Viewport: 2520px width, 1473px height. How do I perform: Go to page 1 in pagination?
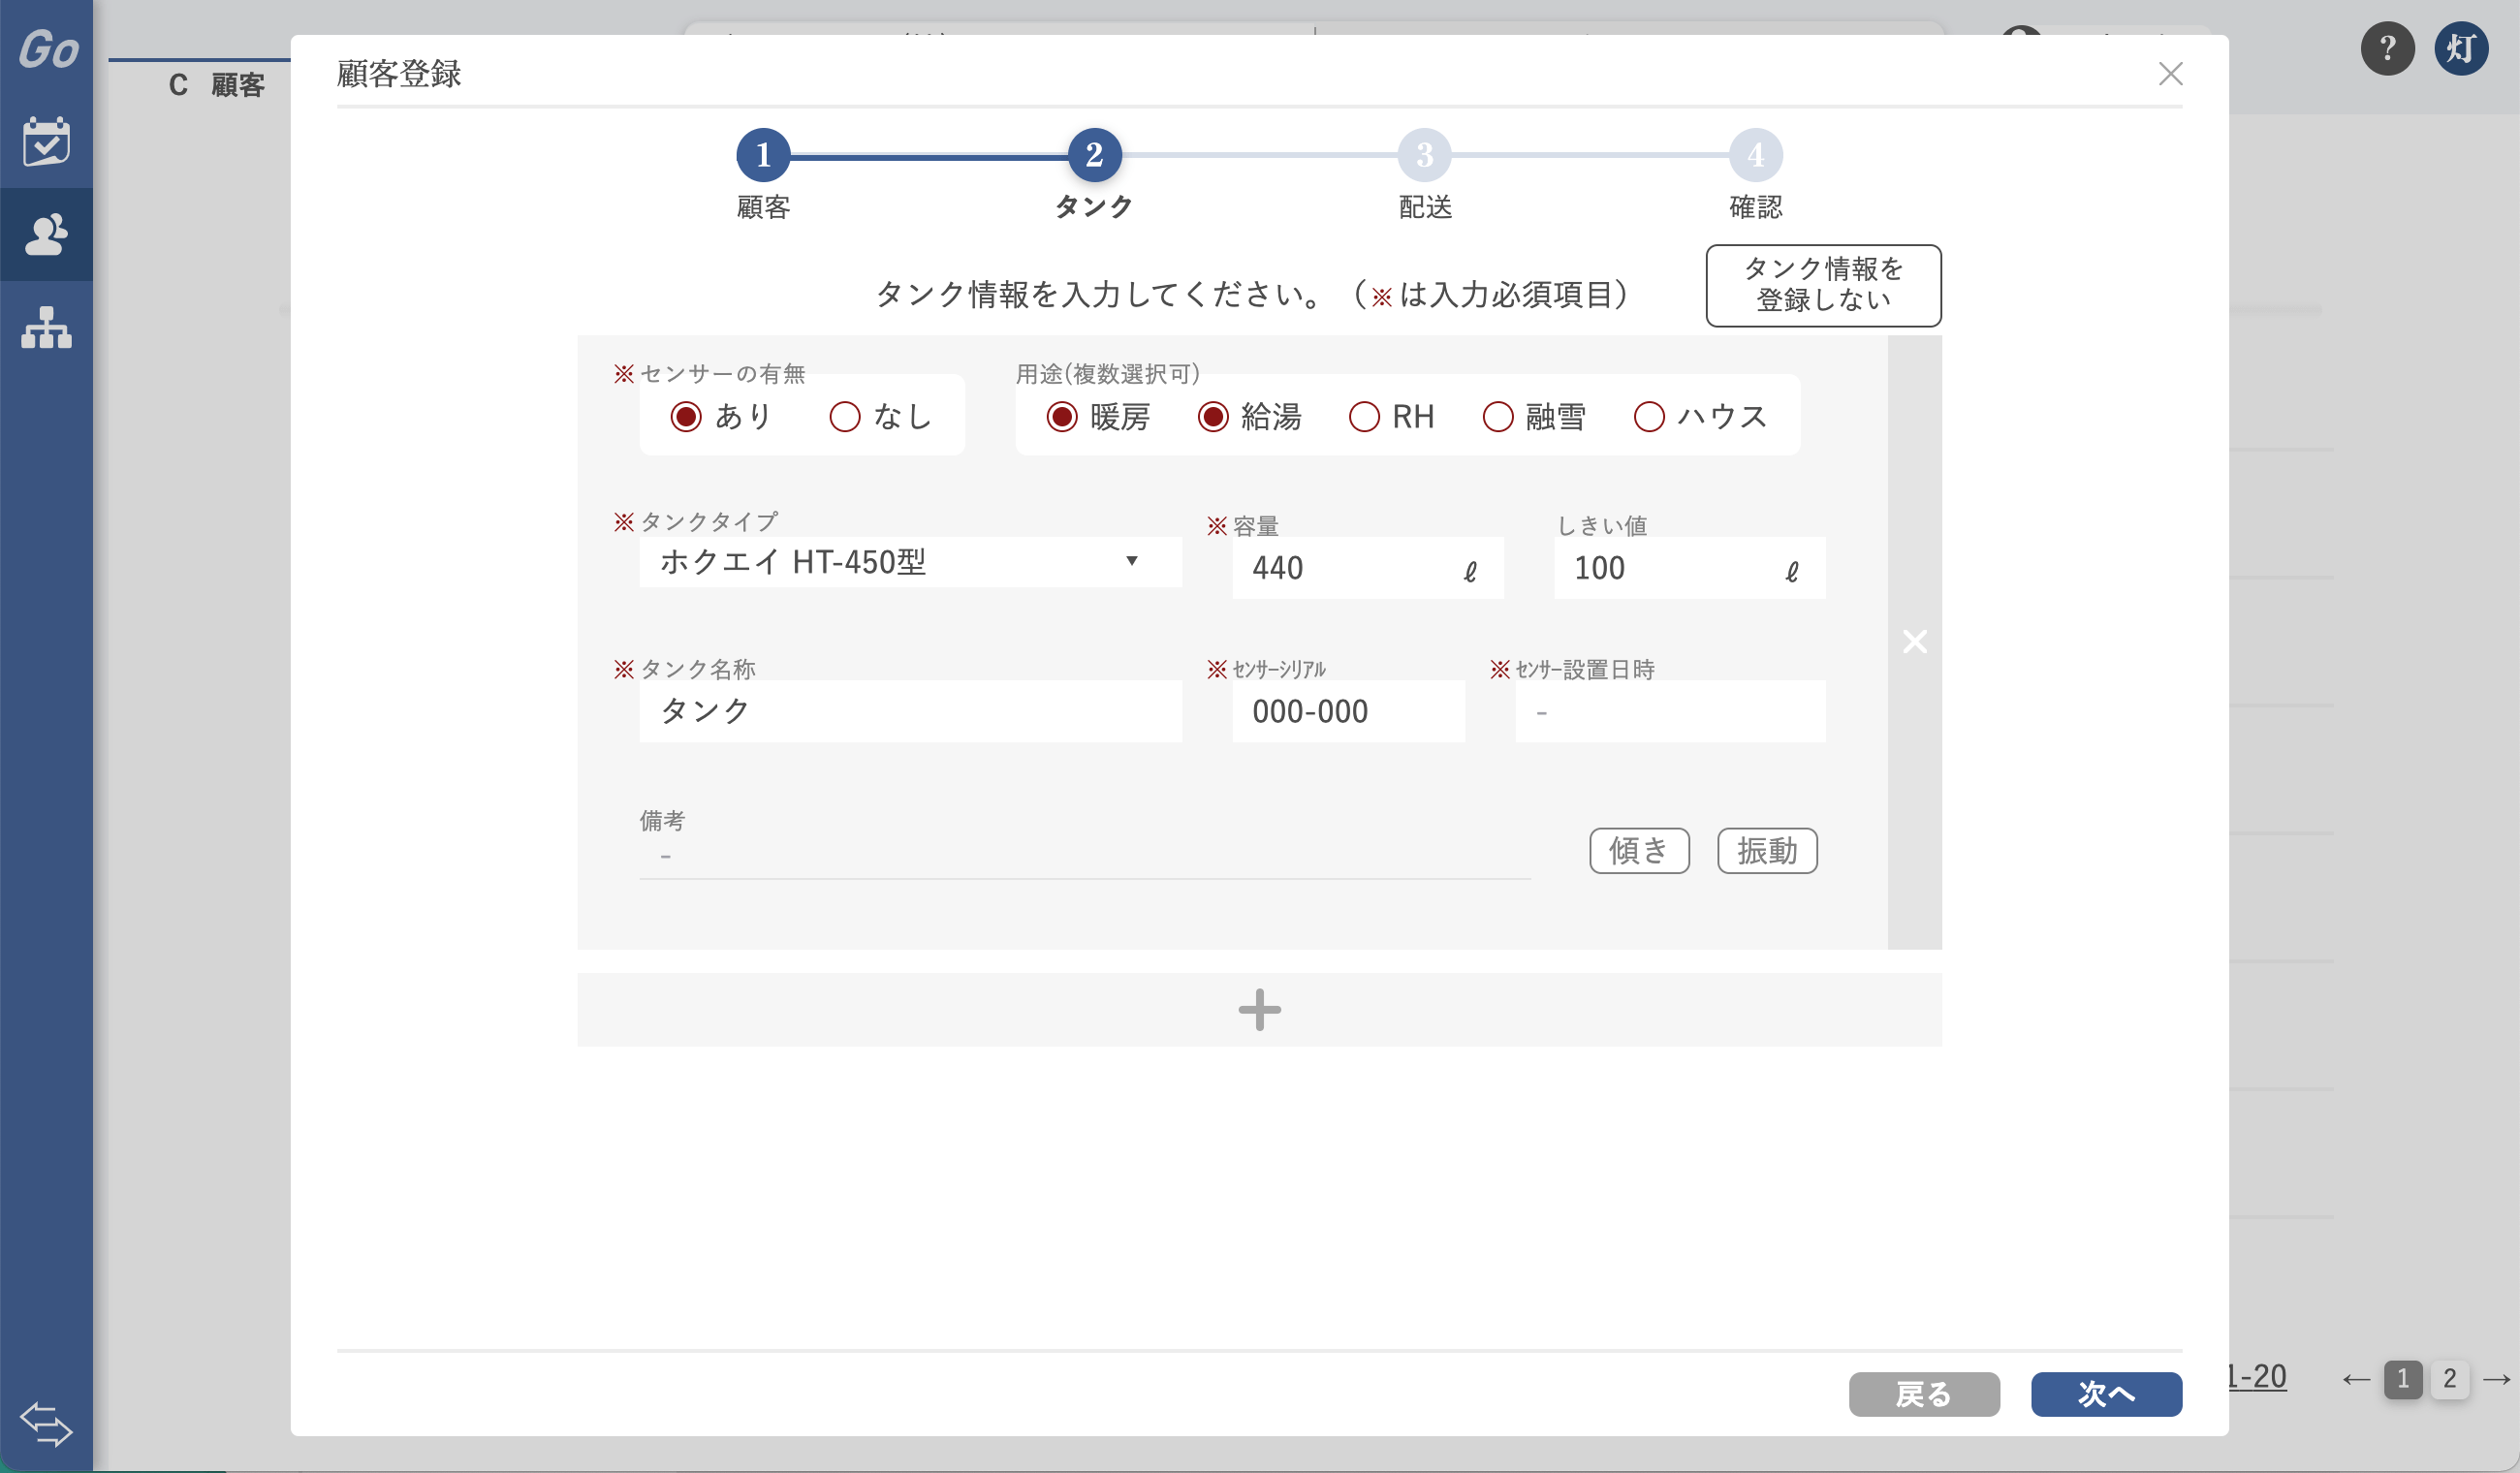point(2403,1379)
